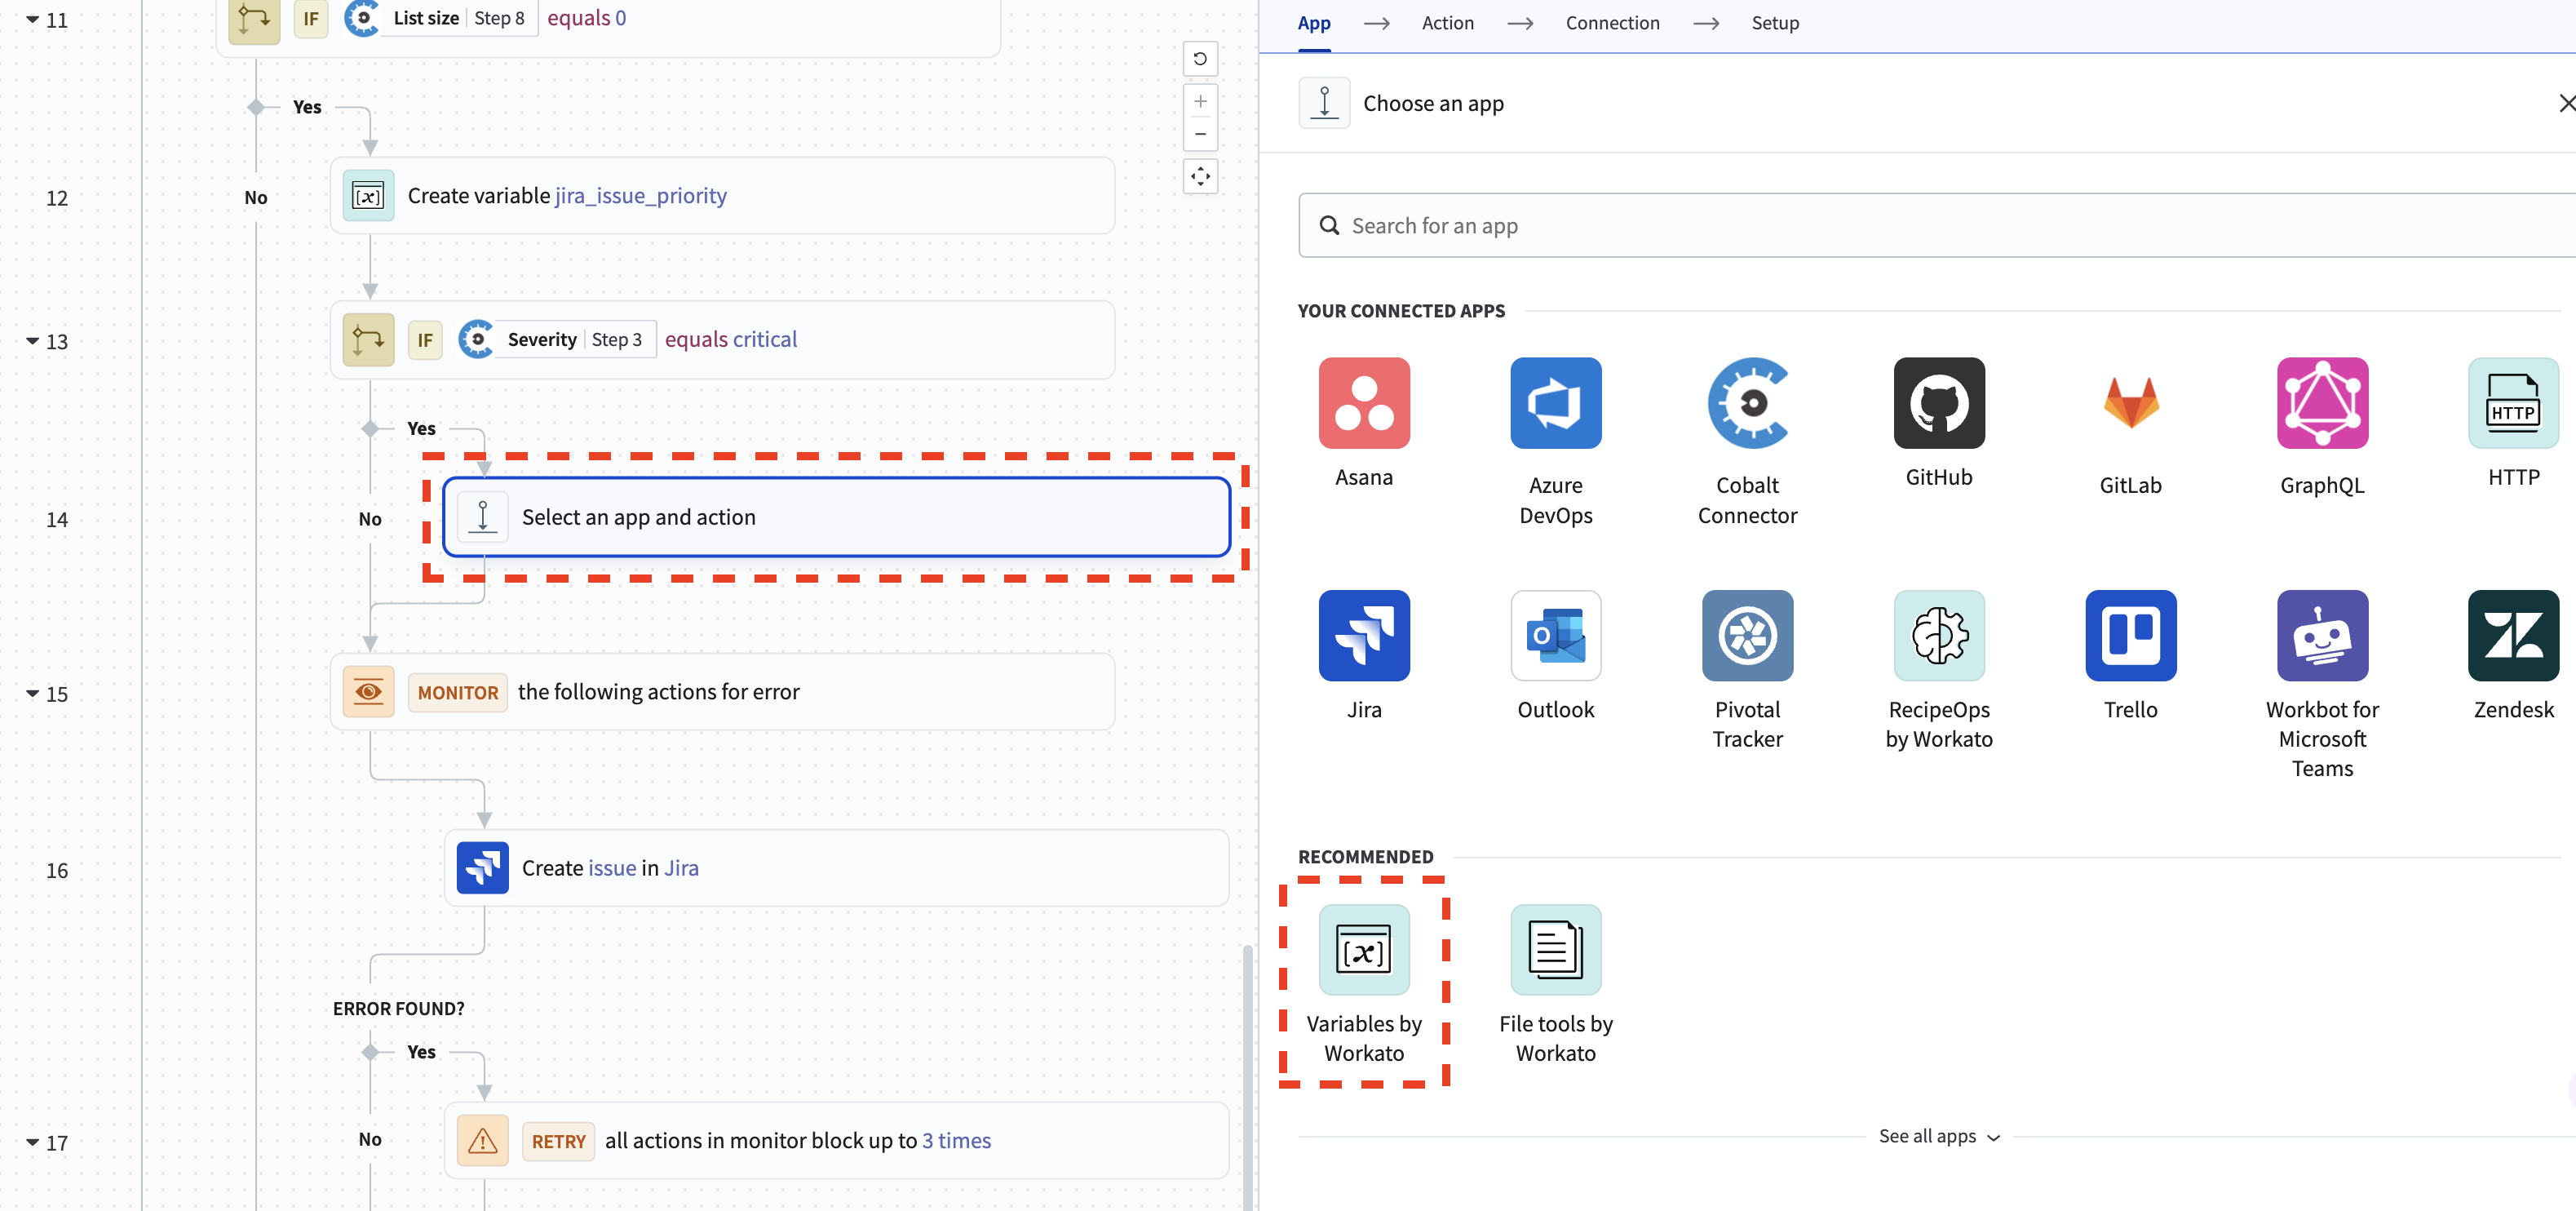Screen dimensions: 2576x1211
Task: Click the Jira icon in step 16
Action: click(482, 867)
